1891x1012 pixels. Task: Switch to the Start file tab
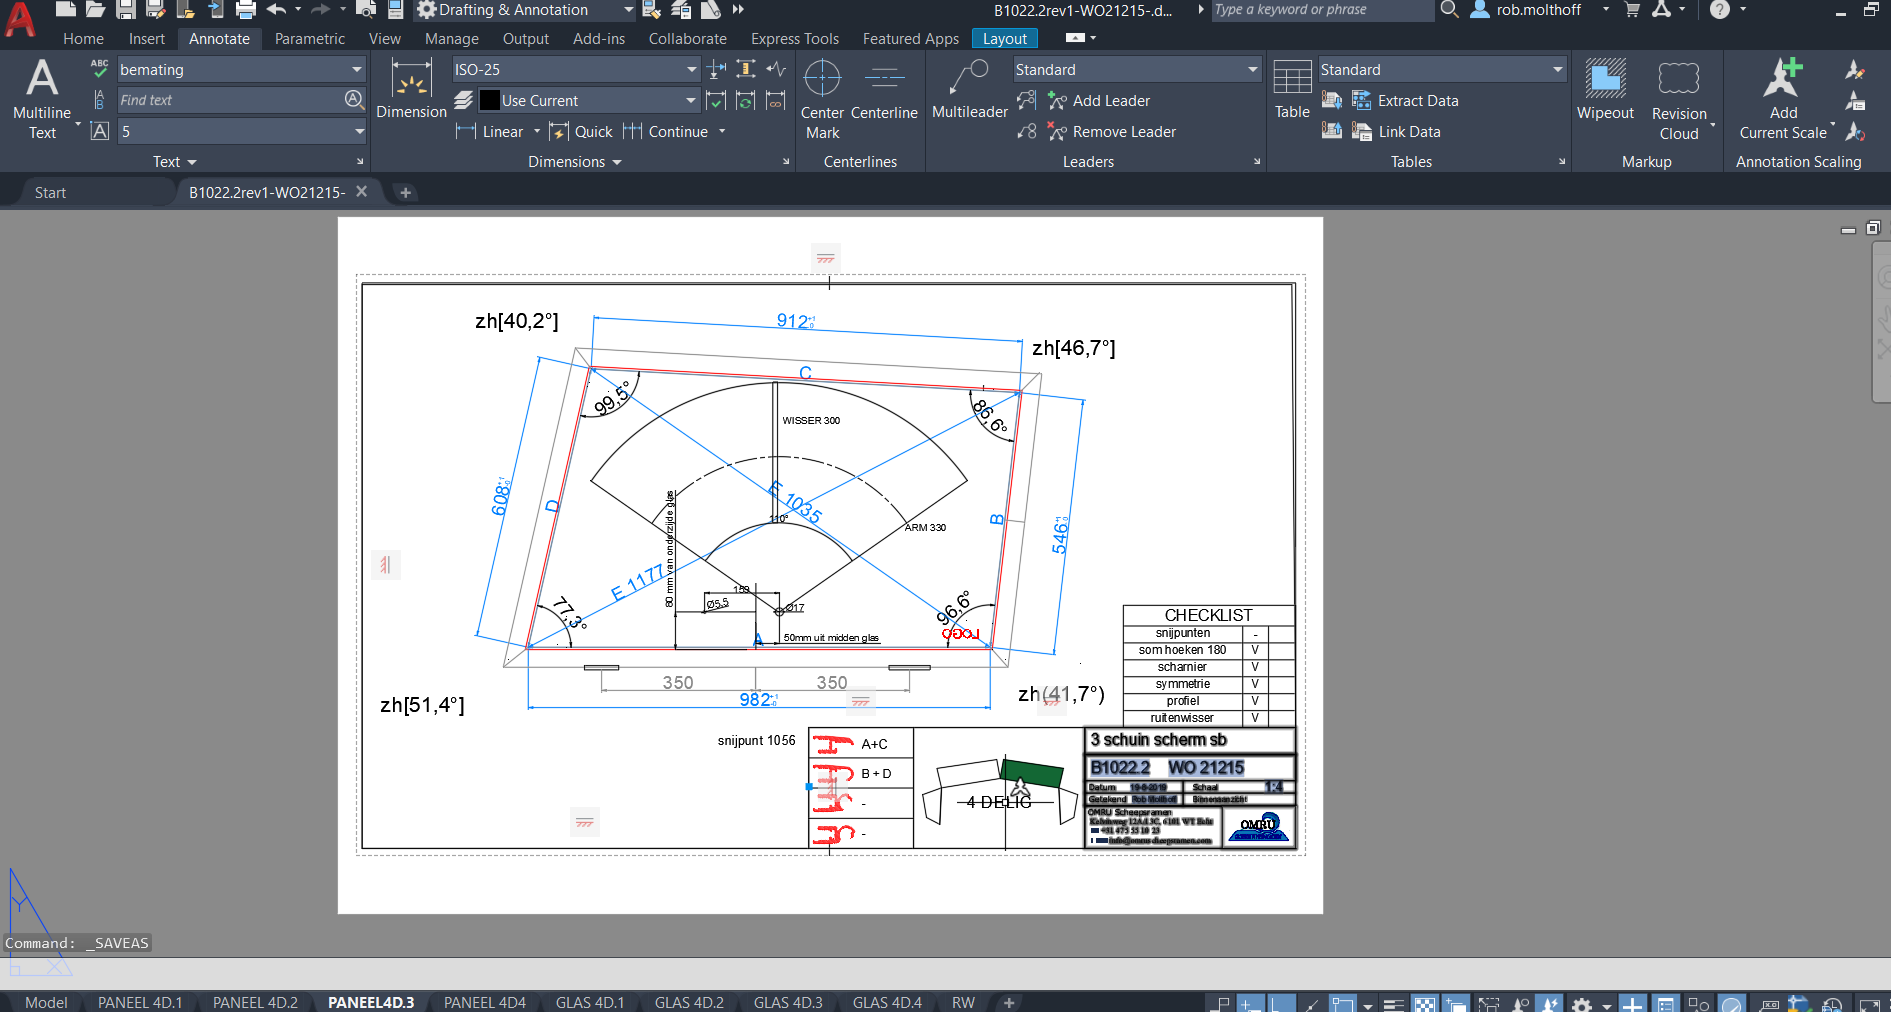coord(50,192)
